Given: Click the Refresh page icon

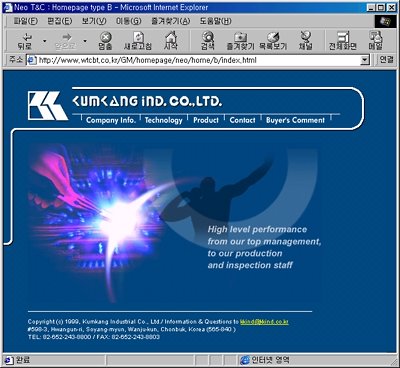Looking at the screenshot, I should [138, 37].
